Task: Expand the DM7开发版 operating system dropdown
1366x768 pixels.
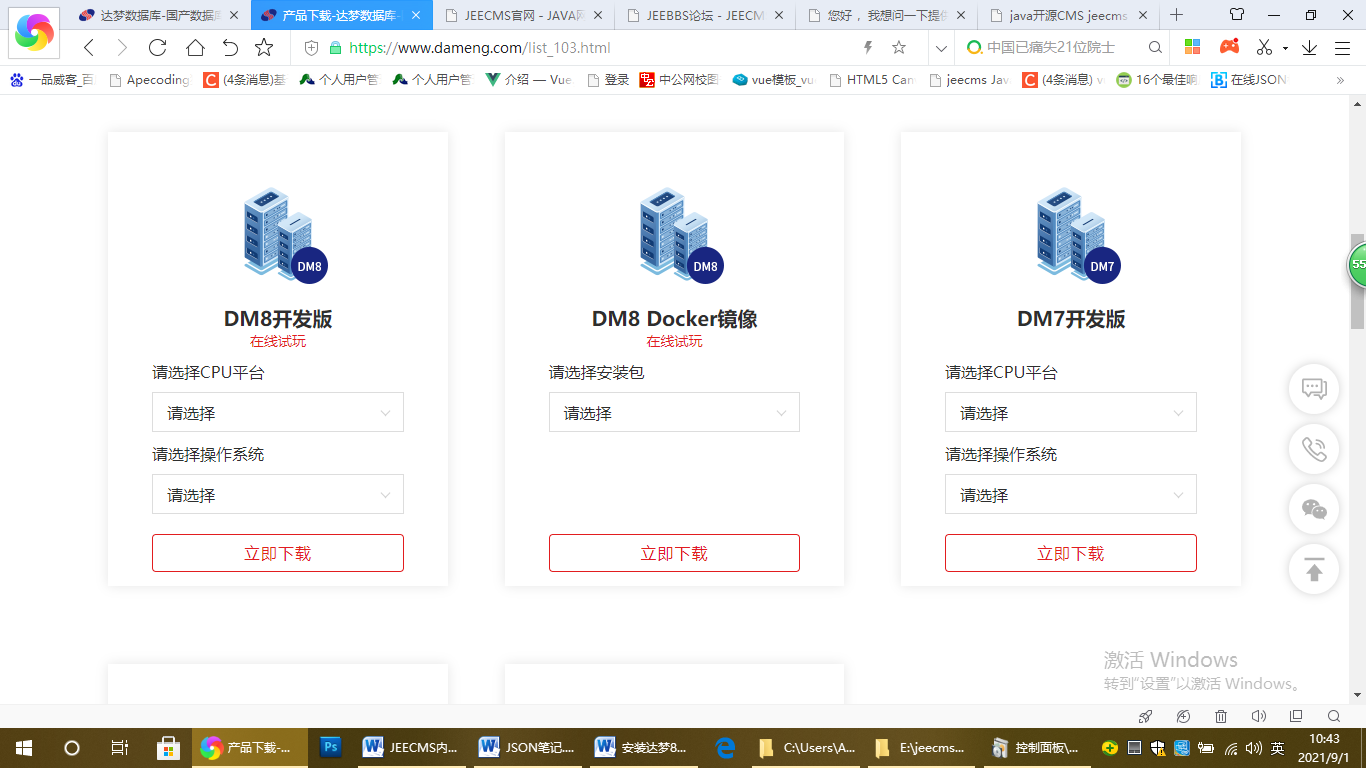Action: 1071,494
